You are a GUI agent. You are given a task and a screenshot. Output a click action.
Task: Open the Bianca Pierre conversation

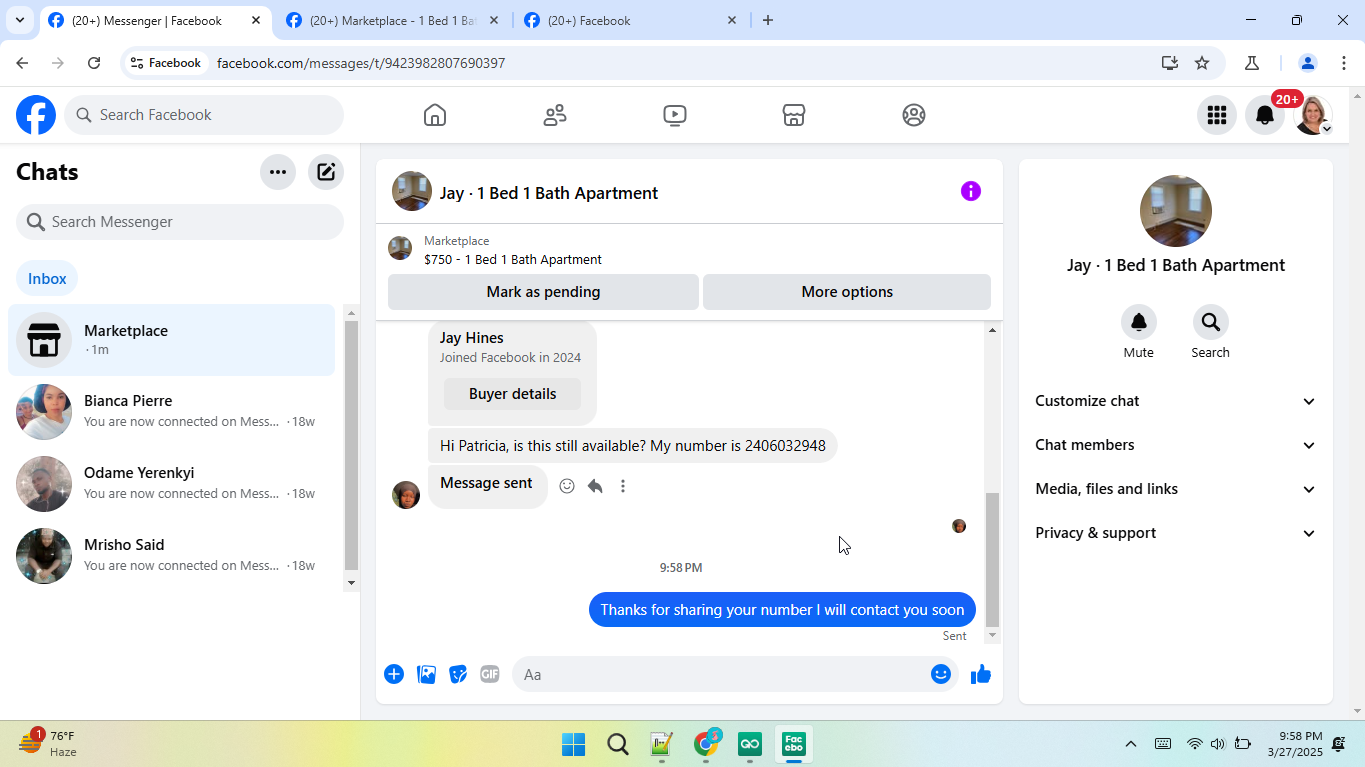171,412
